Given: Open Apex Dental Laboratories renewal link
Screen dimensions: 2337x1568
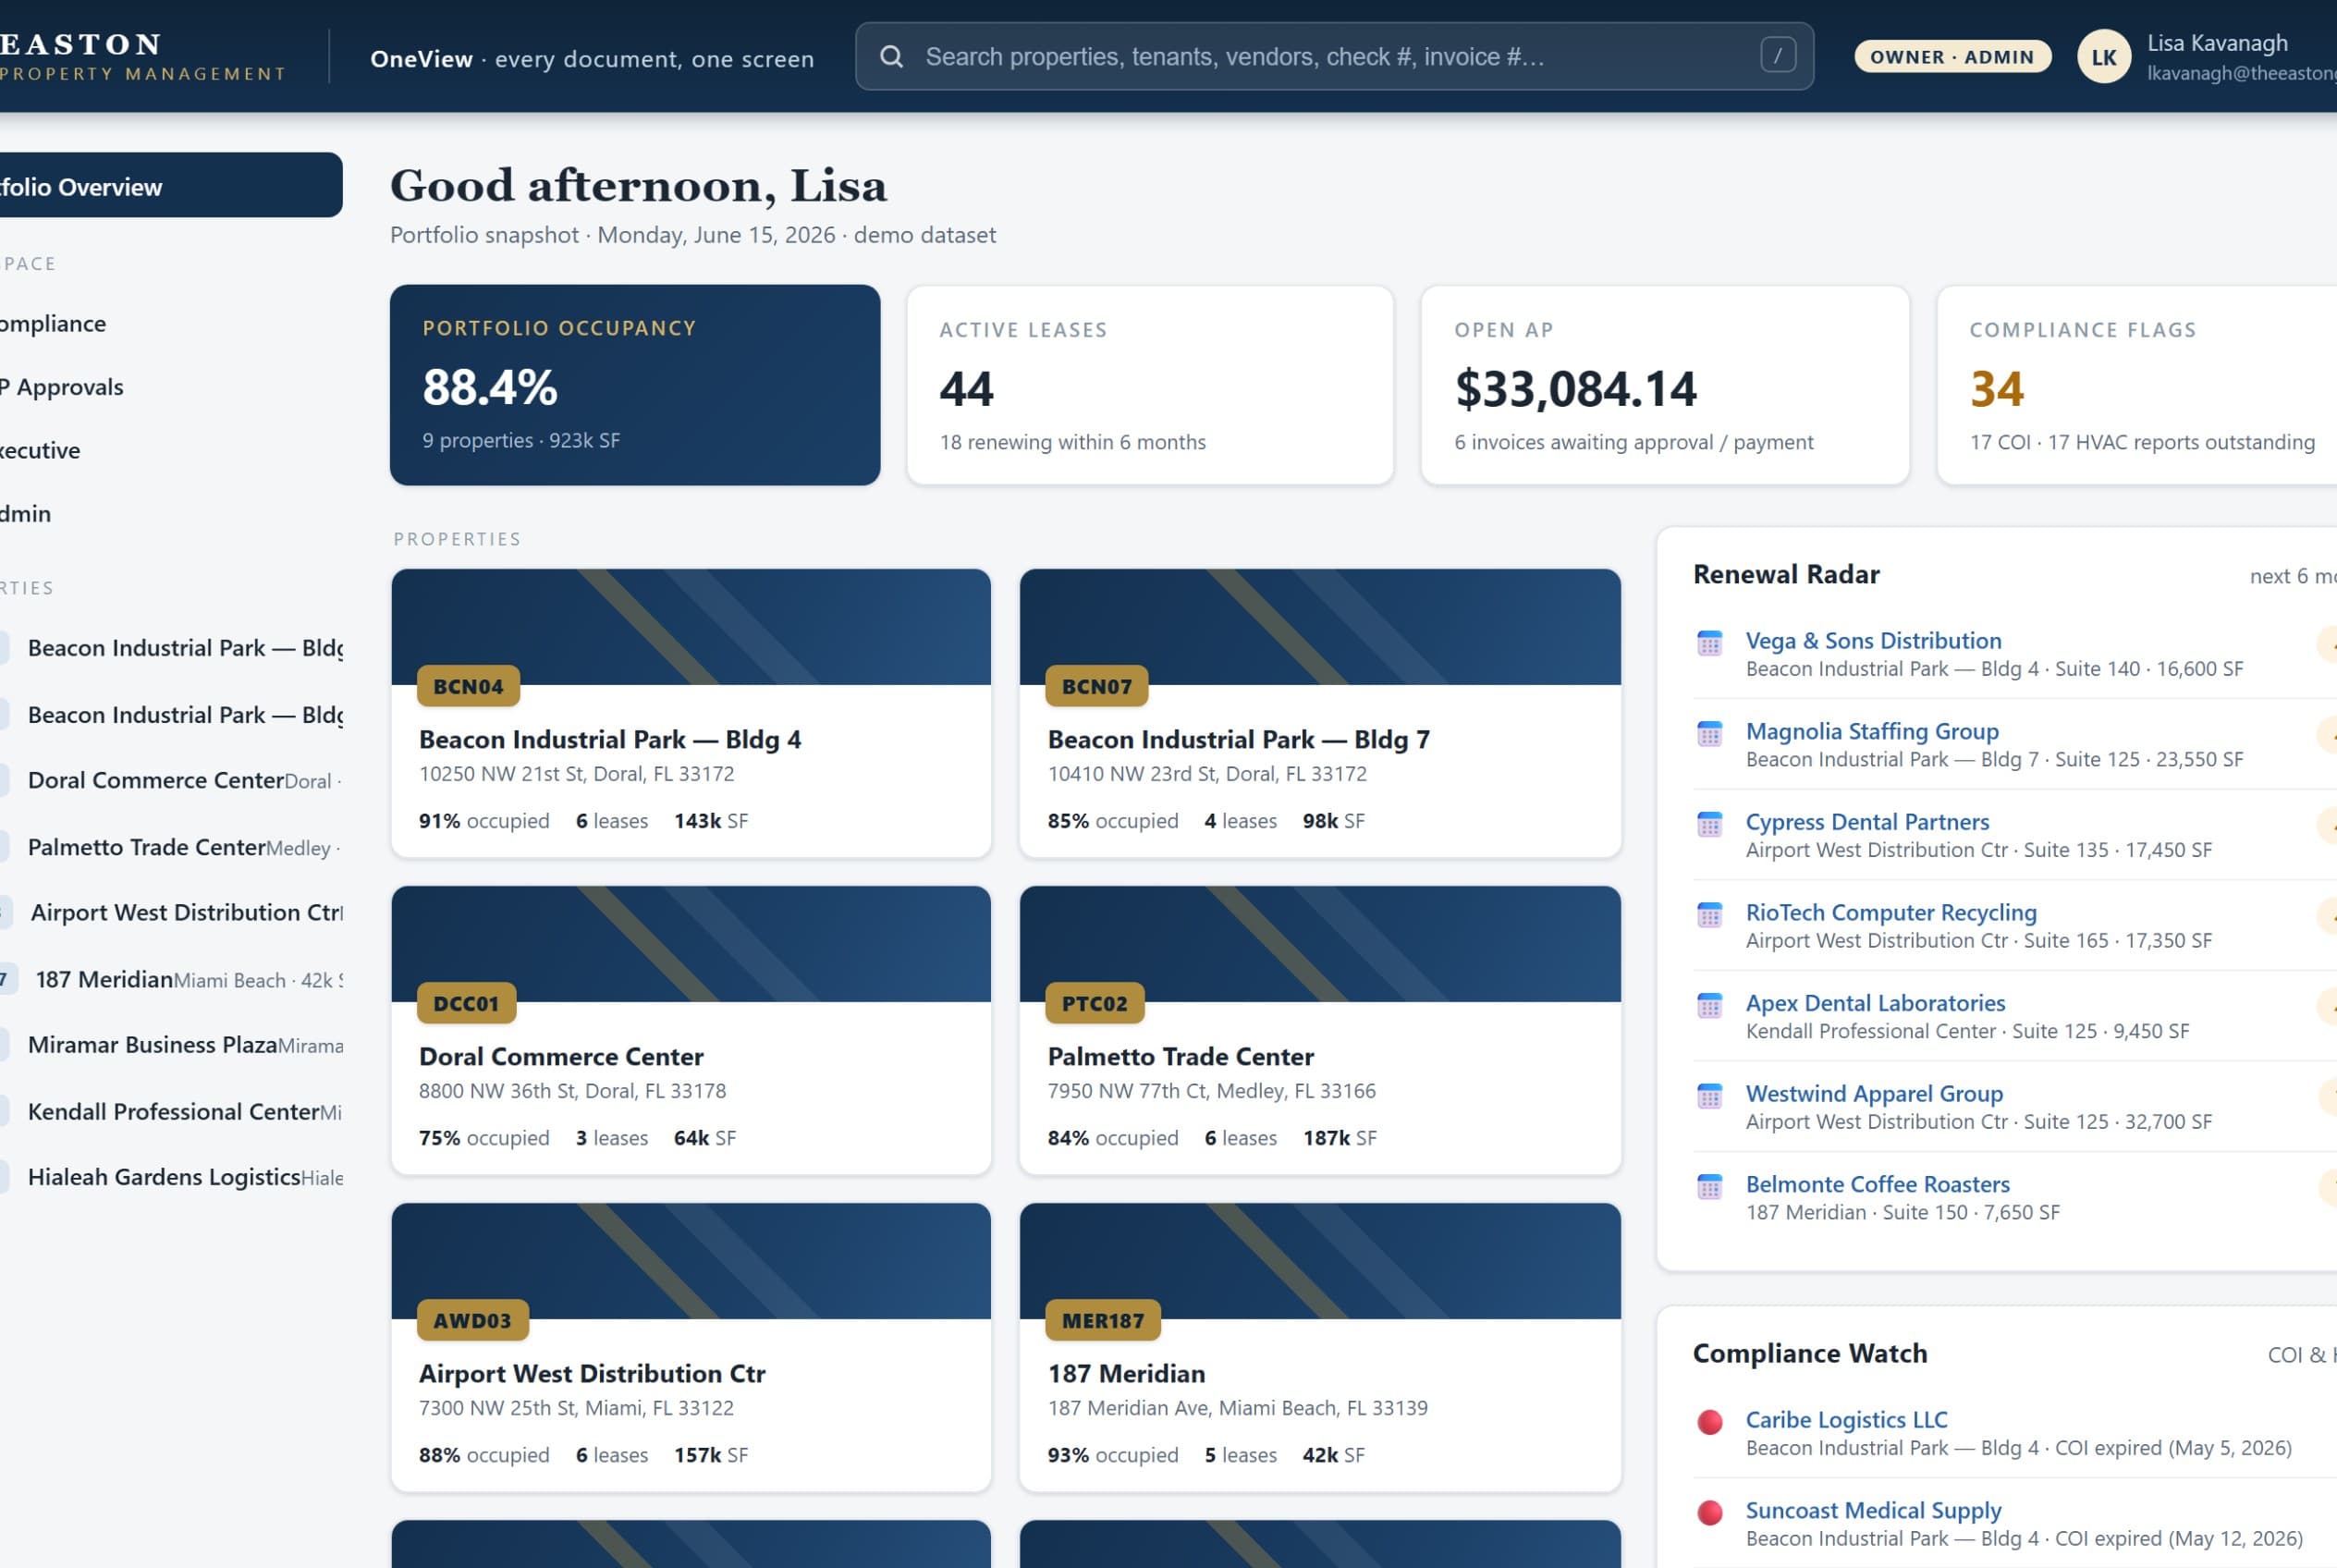Looking at the screenshot, I should point(1875,1002).
